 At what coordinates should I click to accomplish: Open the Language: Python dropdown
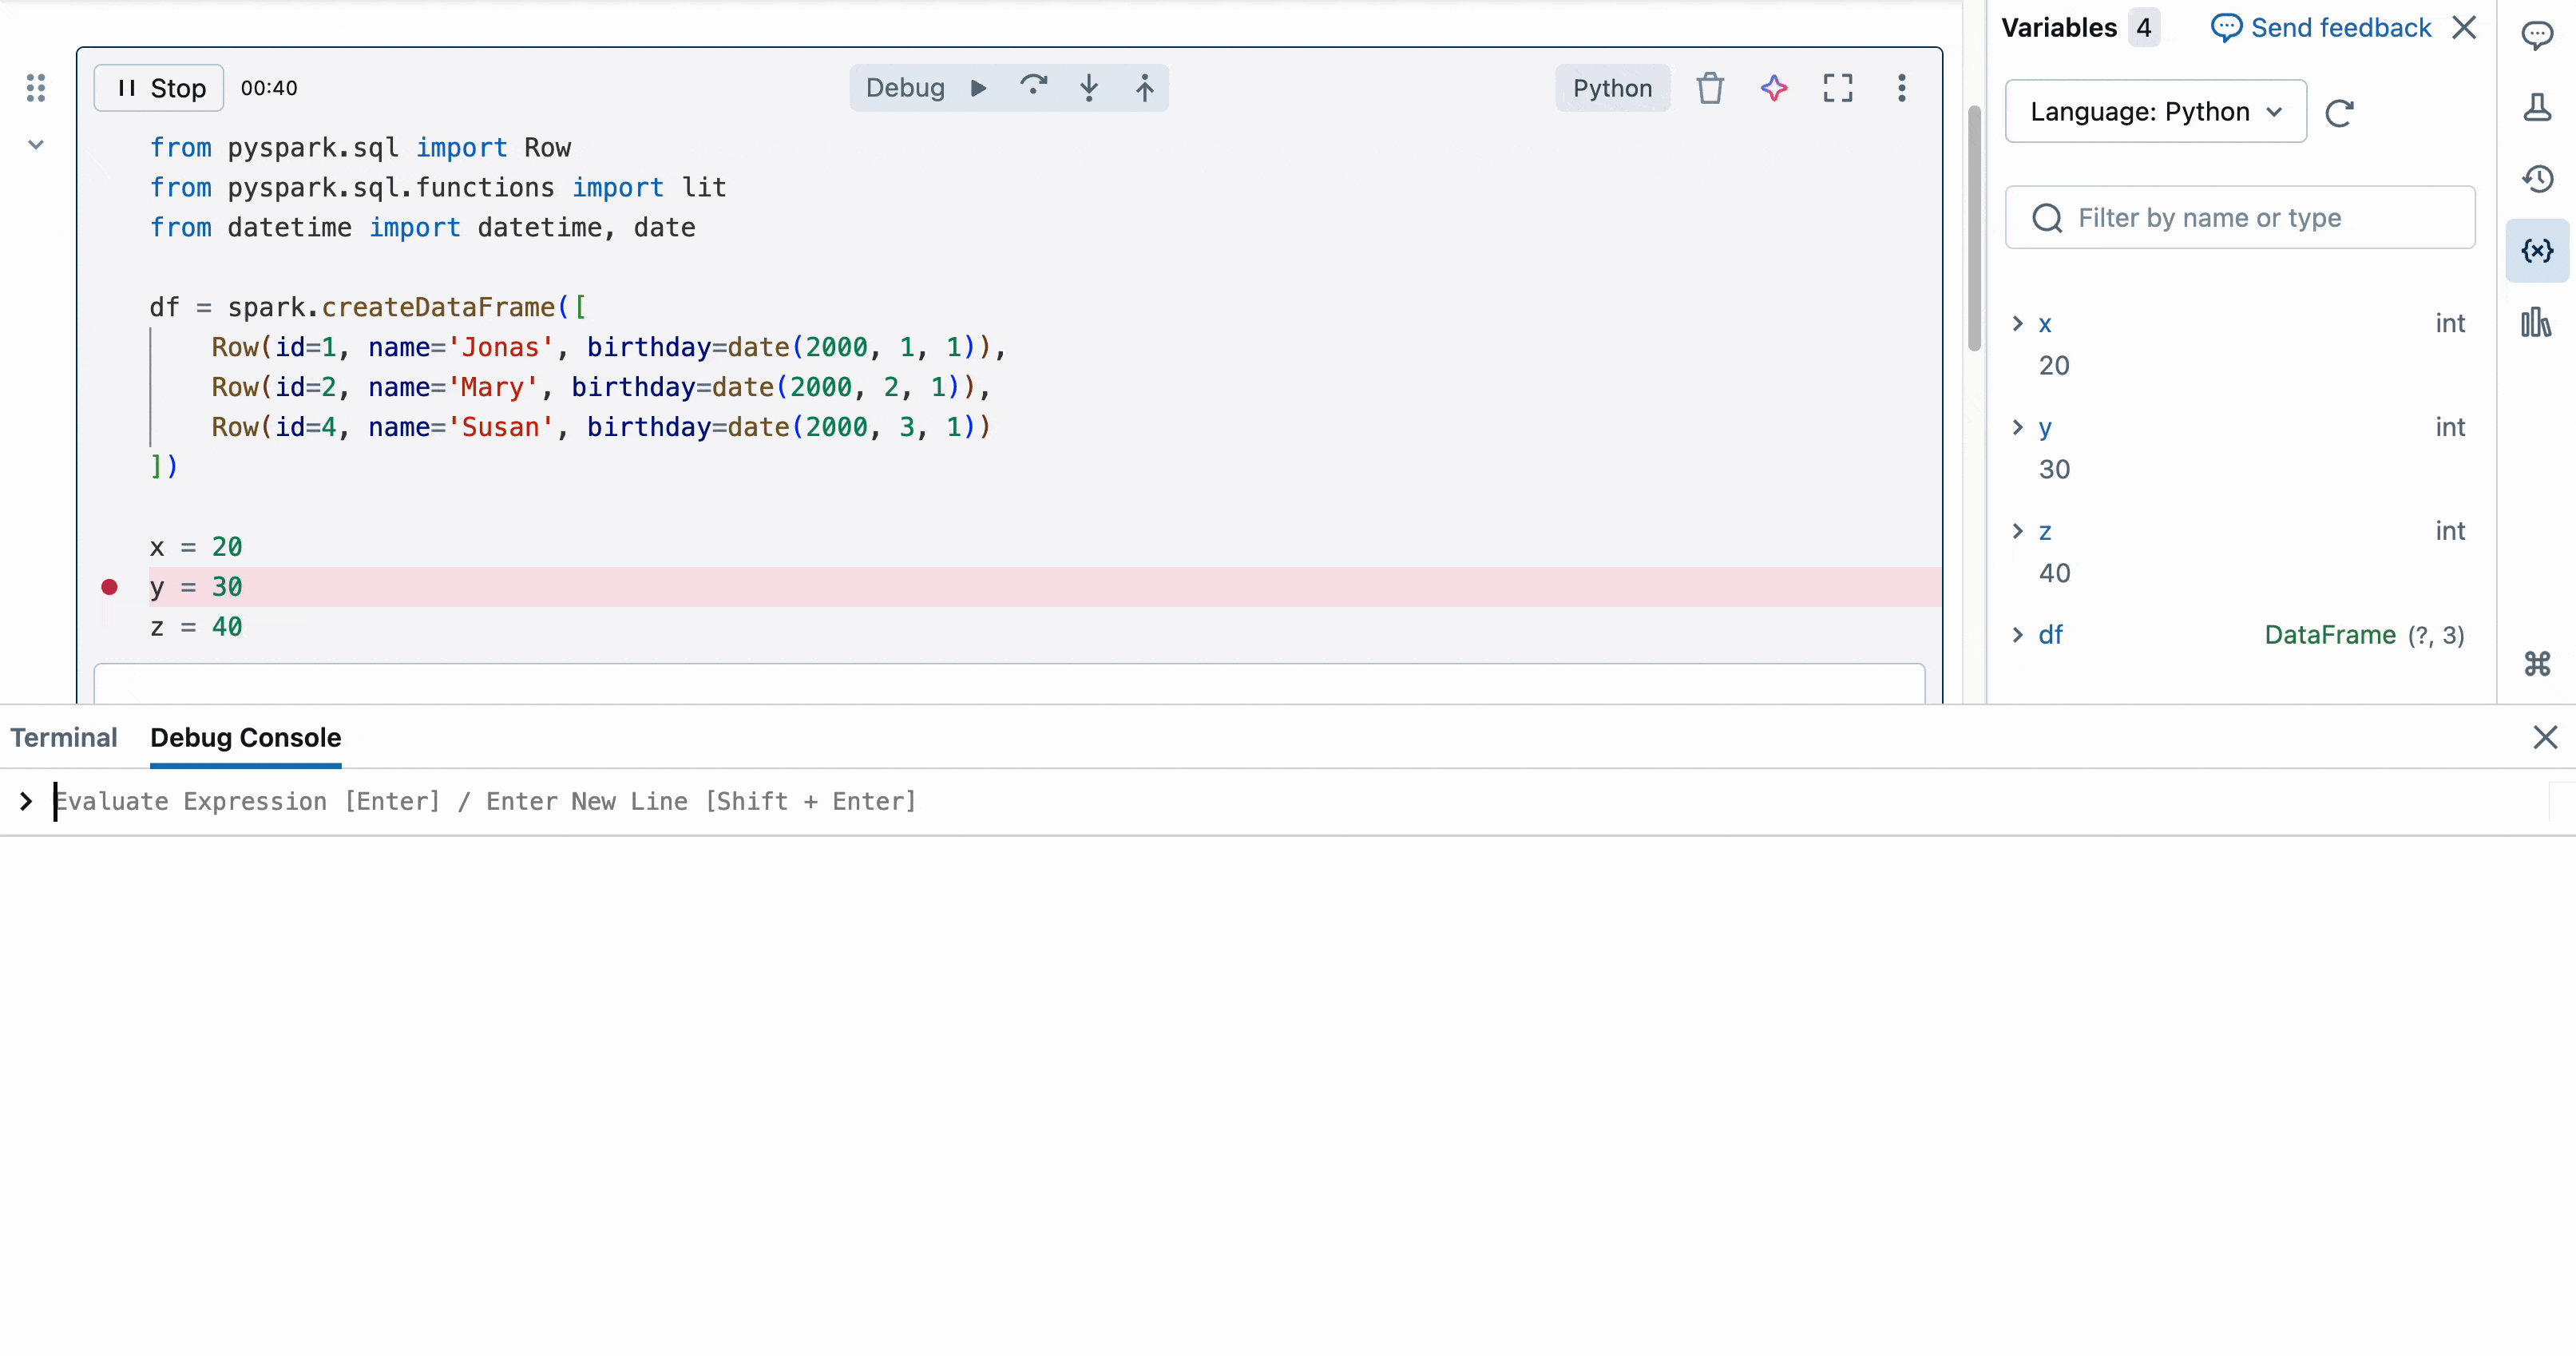tap(2155, 111)
